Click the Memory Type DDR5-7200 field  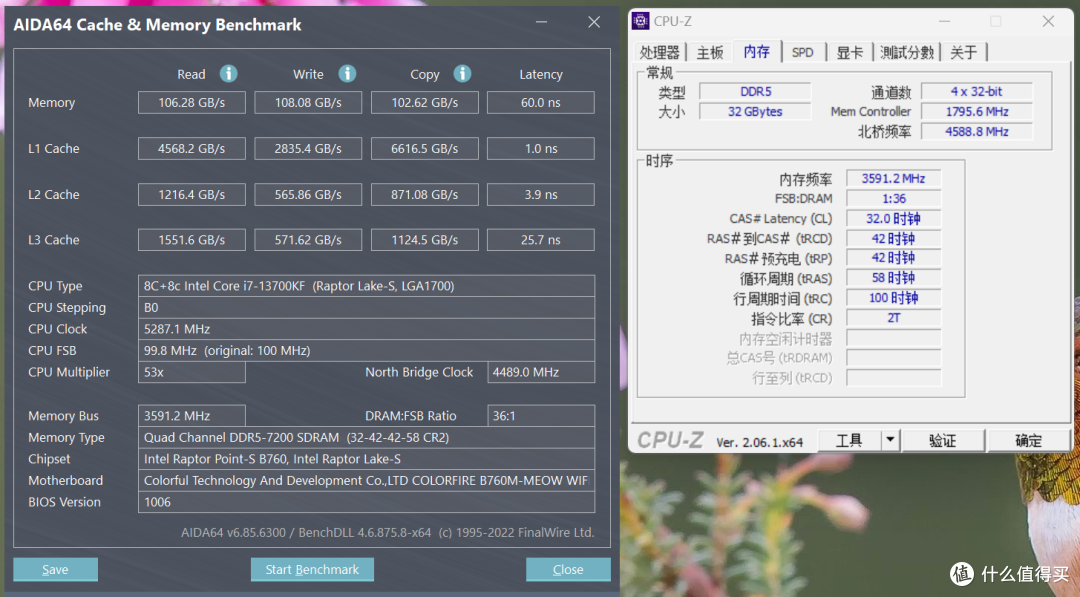[366, 437]
